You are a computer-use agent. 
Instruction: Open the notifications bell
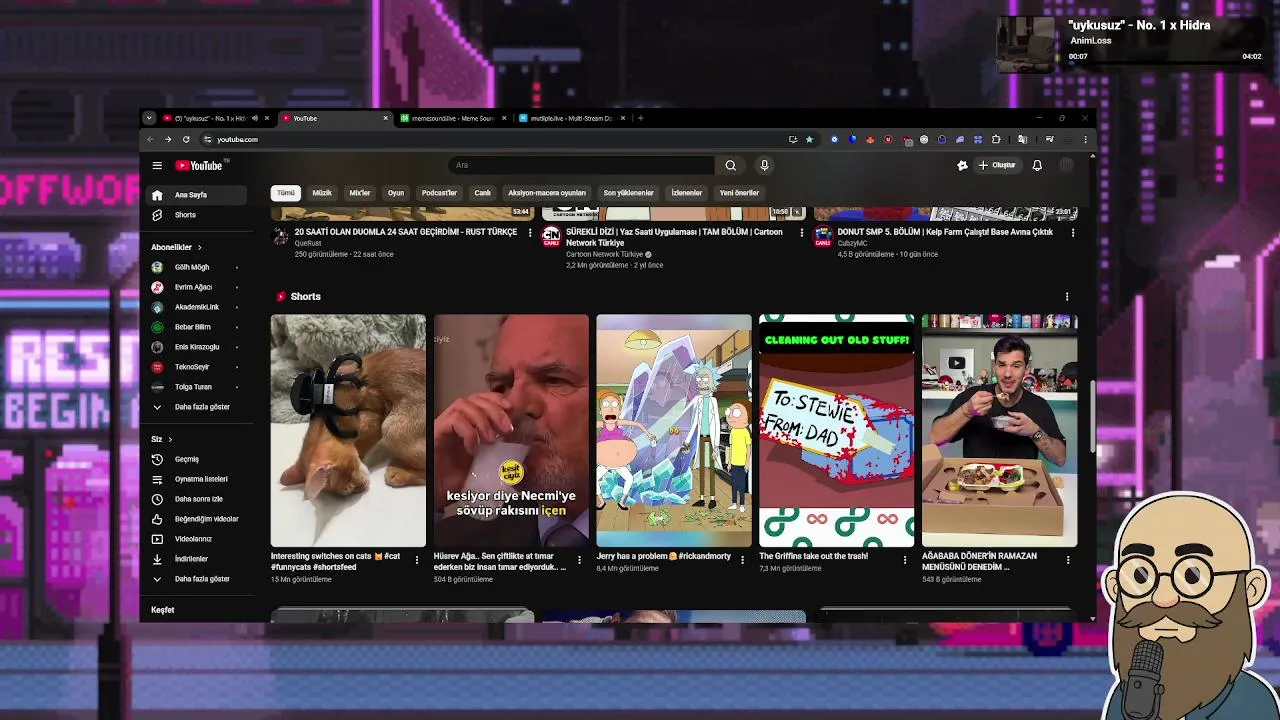pyautogui.click(x=1037, y=165)
